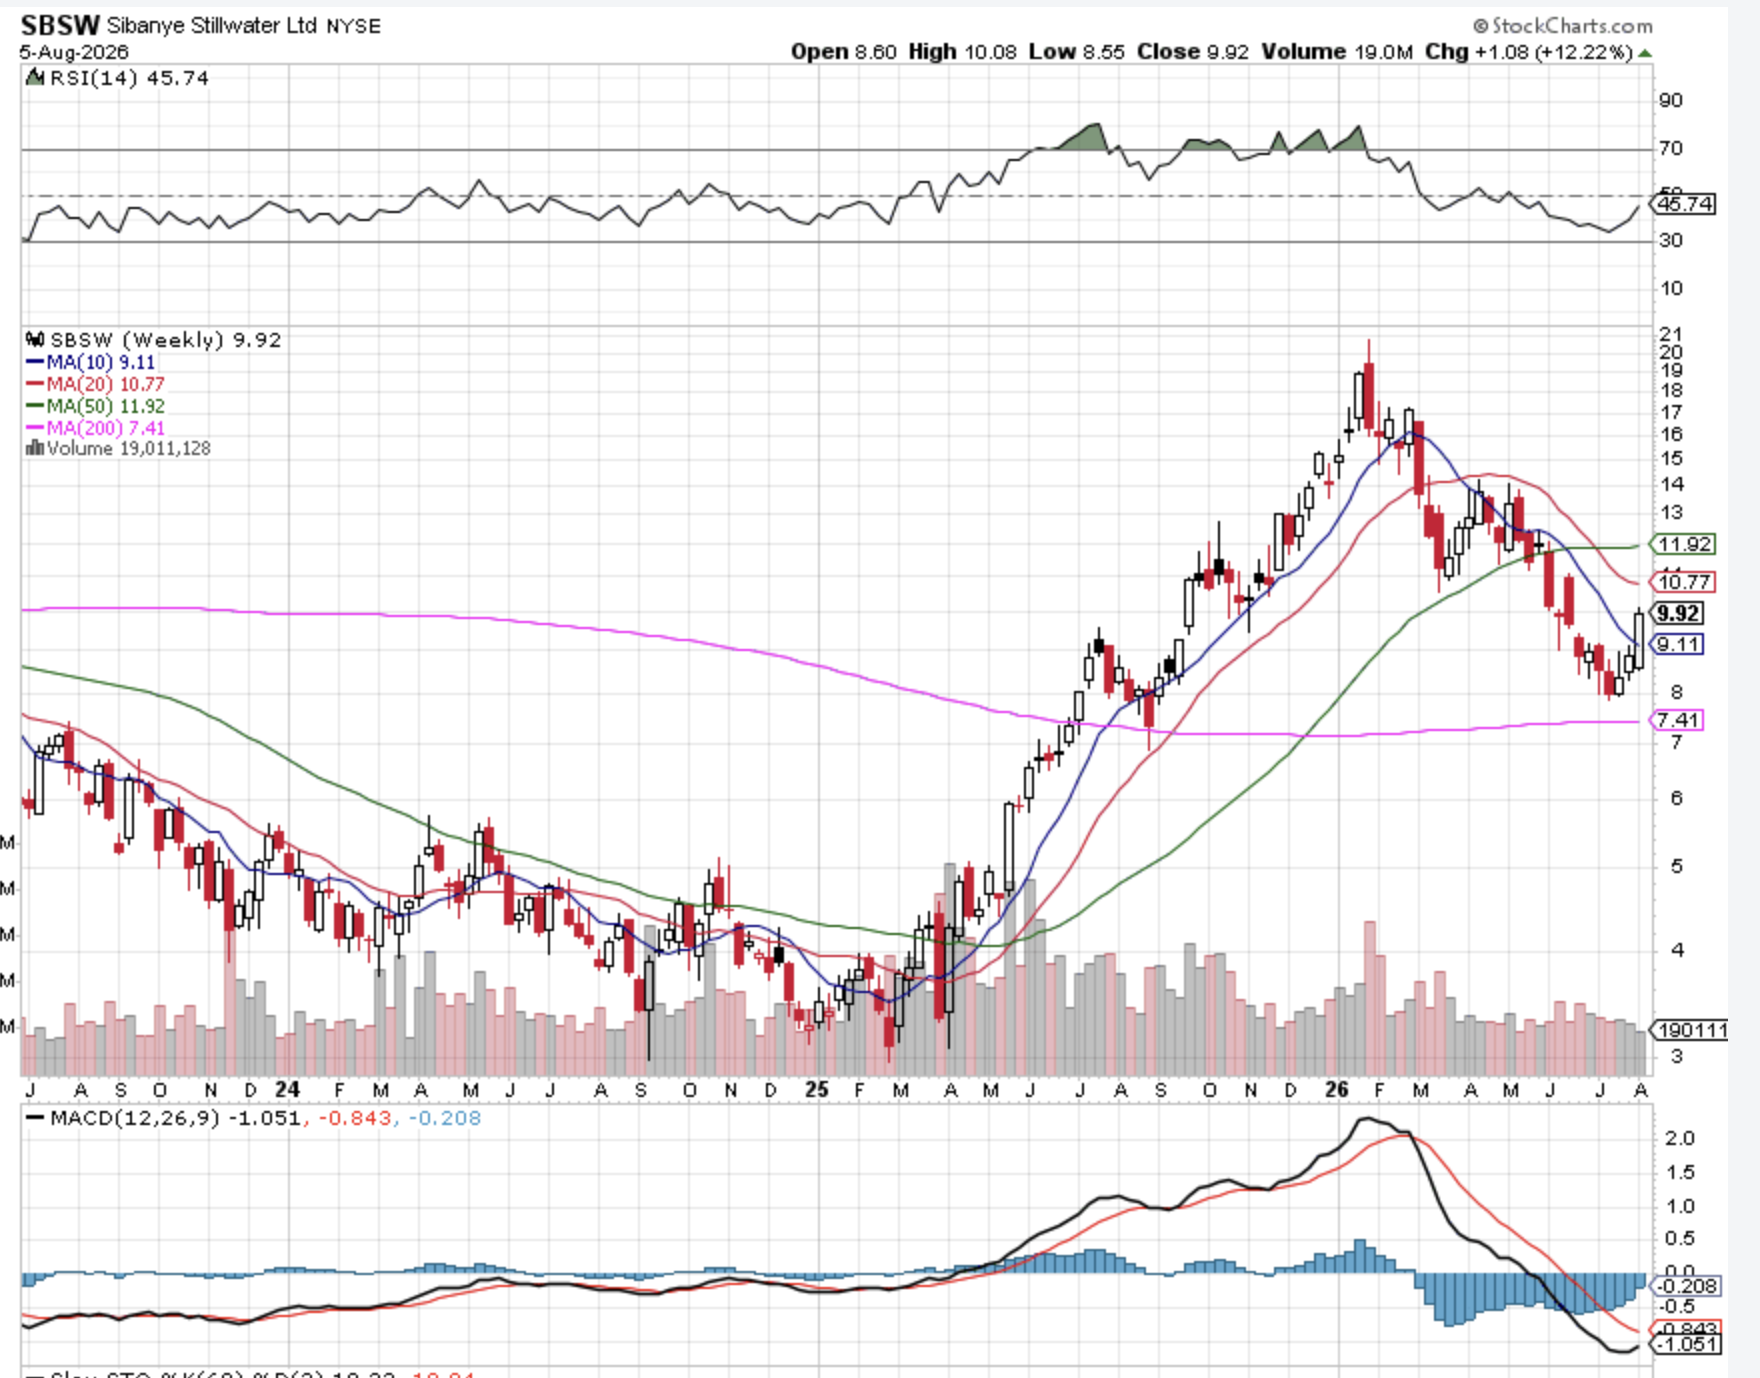Image resolution: width=1760 pixels, height=1378 pixels.
Task: Select the green MA(50) line swatch in legend
Action: tap(35, 407)
